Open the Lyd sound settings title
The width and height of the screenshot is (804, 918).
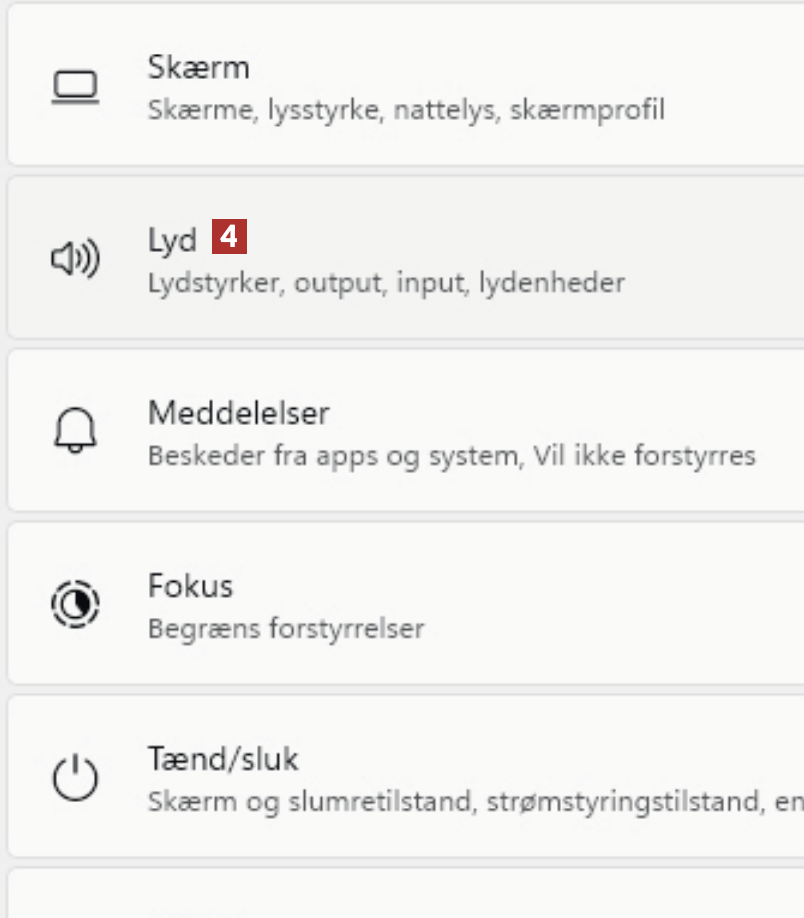coord(172,241)
